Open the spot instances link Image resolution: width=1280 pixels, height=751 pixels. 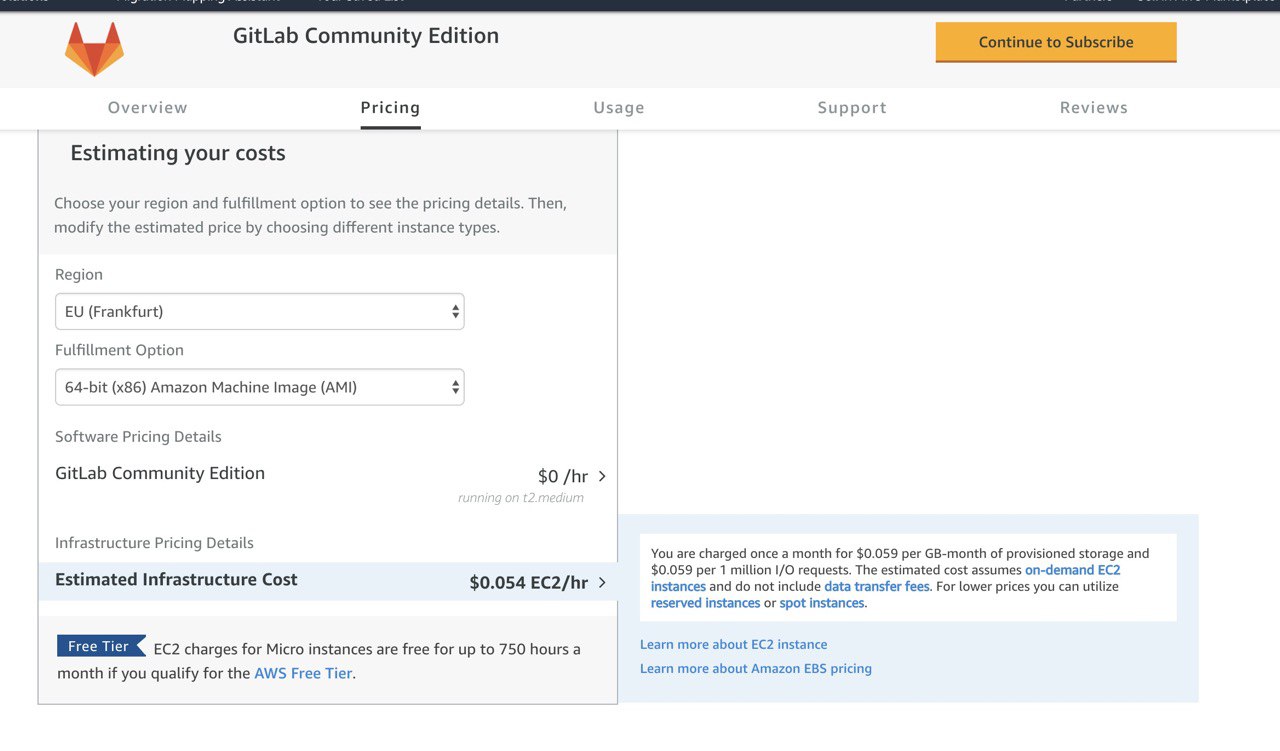[822, 603]
